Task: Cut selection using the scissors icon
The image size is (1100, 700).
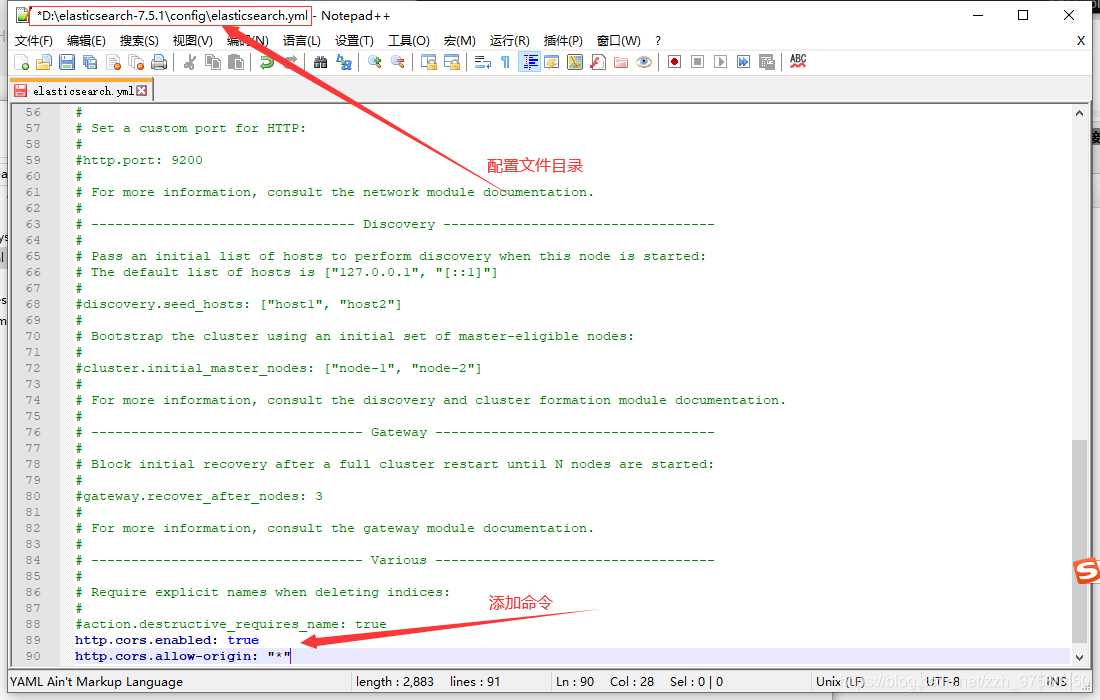Action: [189, 62]
